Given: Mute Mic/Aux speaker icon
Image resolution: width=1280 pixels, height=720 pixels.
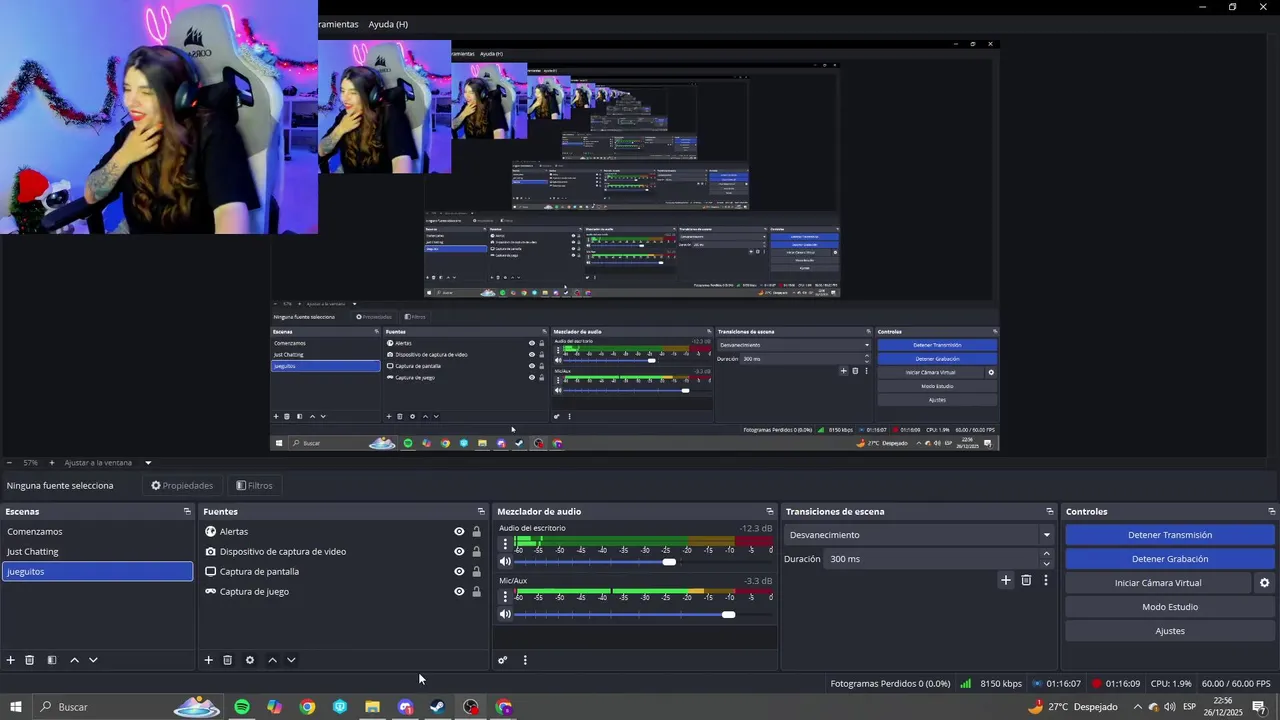Looking at the screenshot, I should click(x=505, y=614).
